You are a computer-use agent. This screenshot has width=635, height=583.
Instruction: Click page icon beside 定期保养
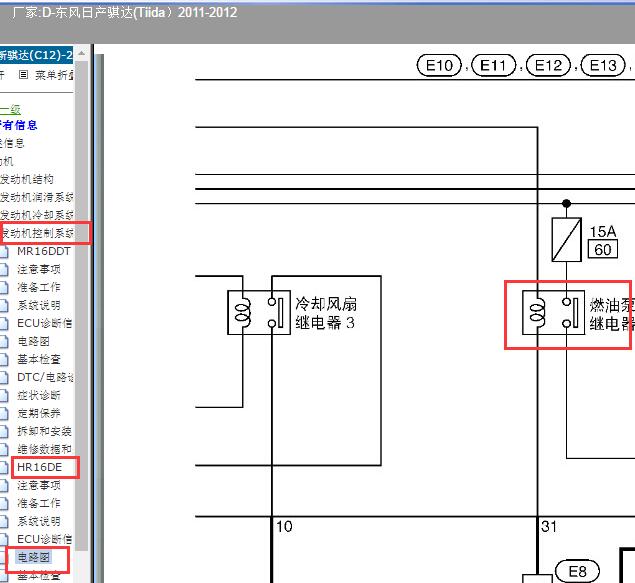(4, 413)
